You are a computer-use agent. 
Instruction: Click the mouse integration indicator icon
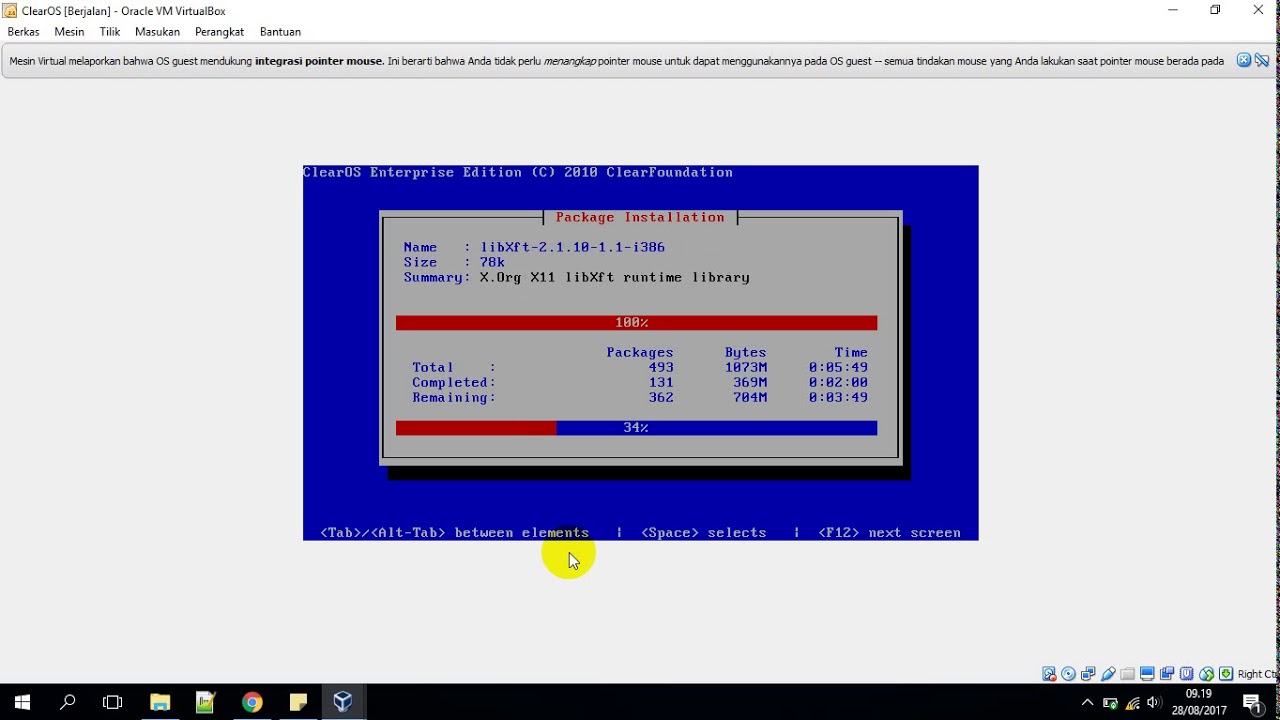(x=1207, y=674)
